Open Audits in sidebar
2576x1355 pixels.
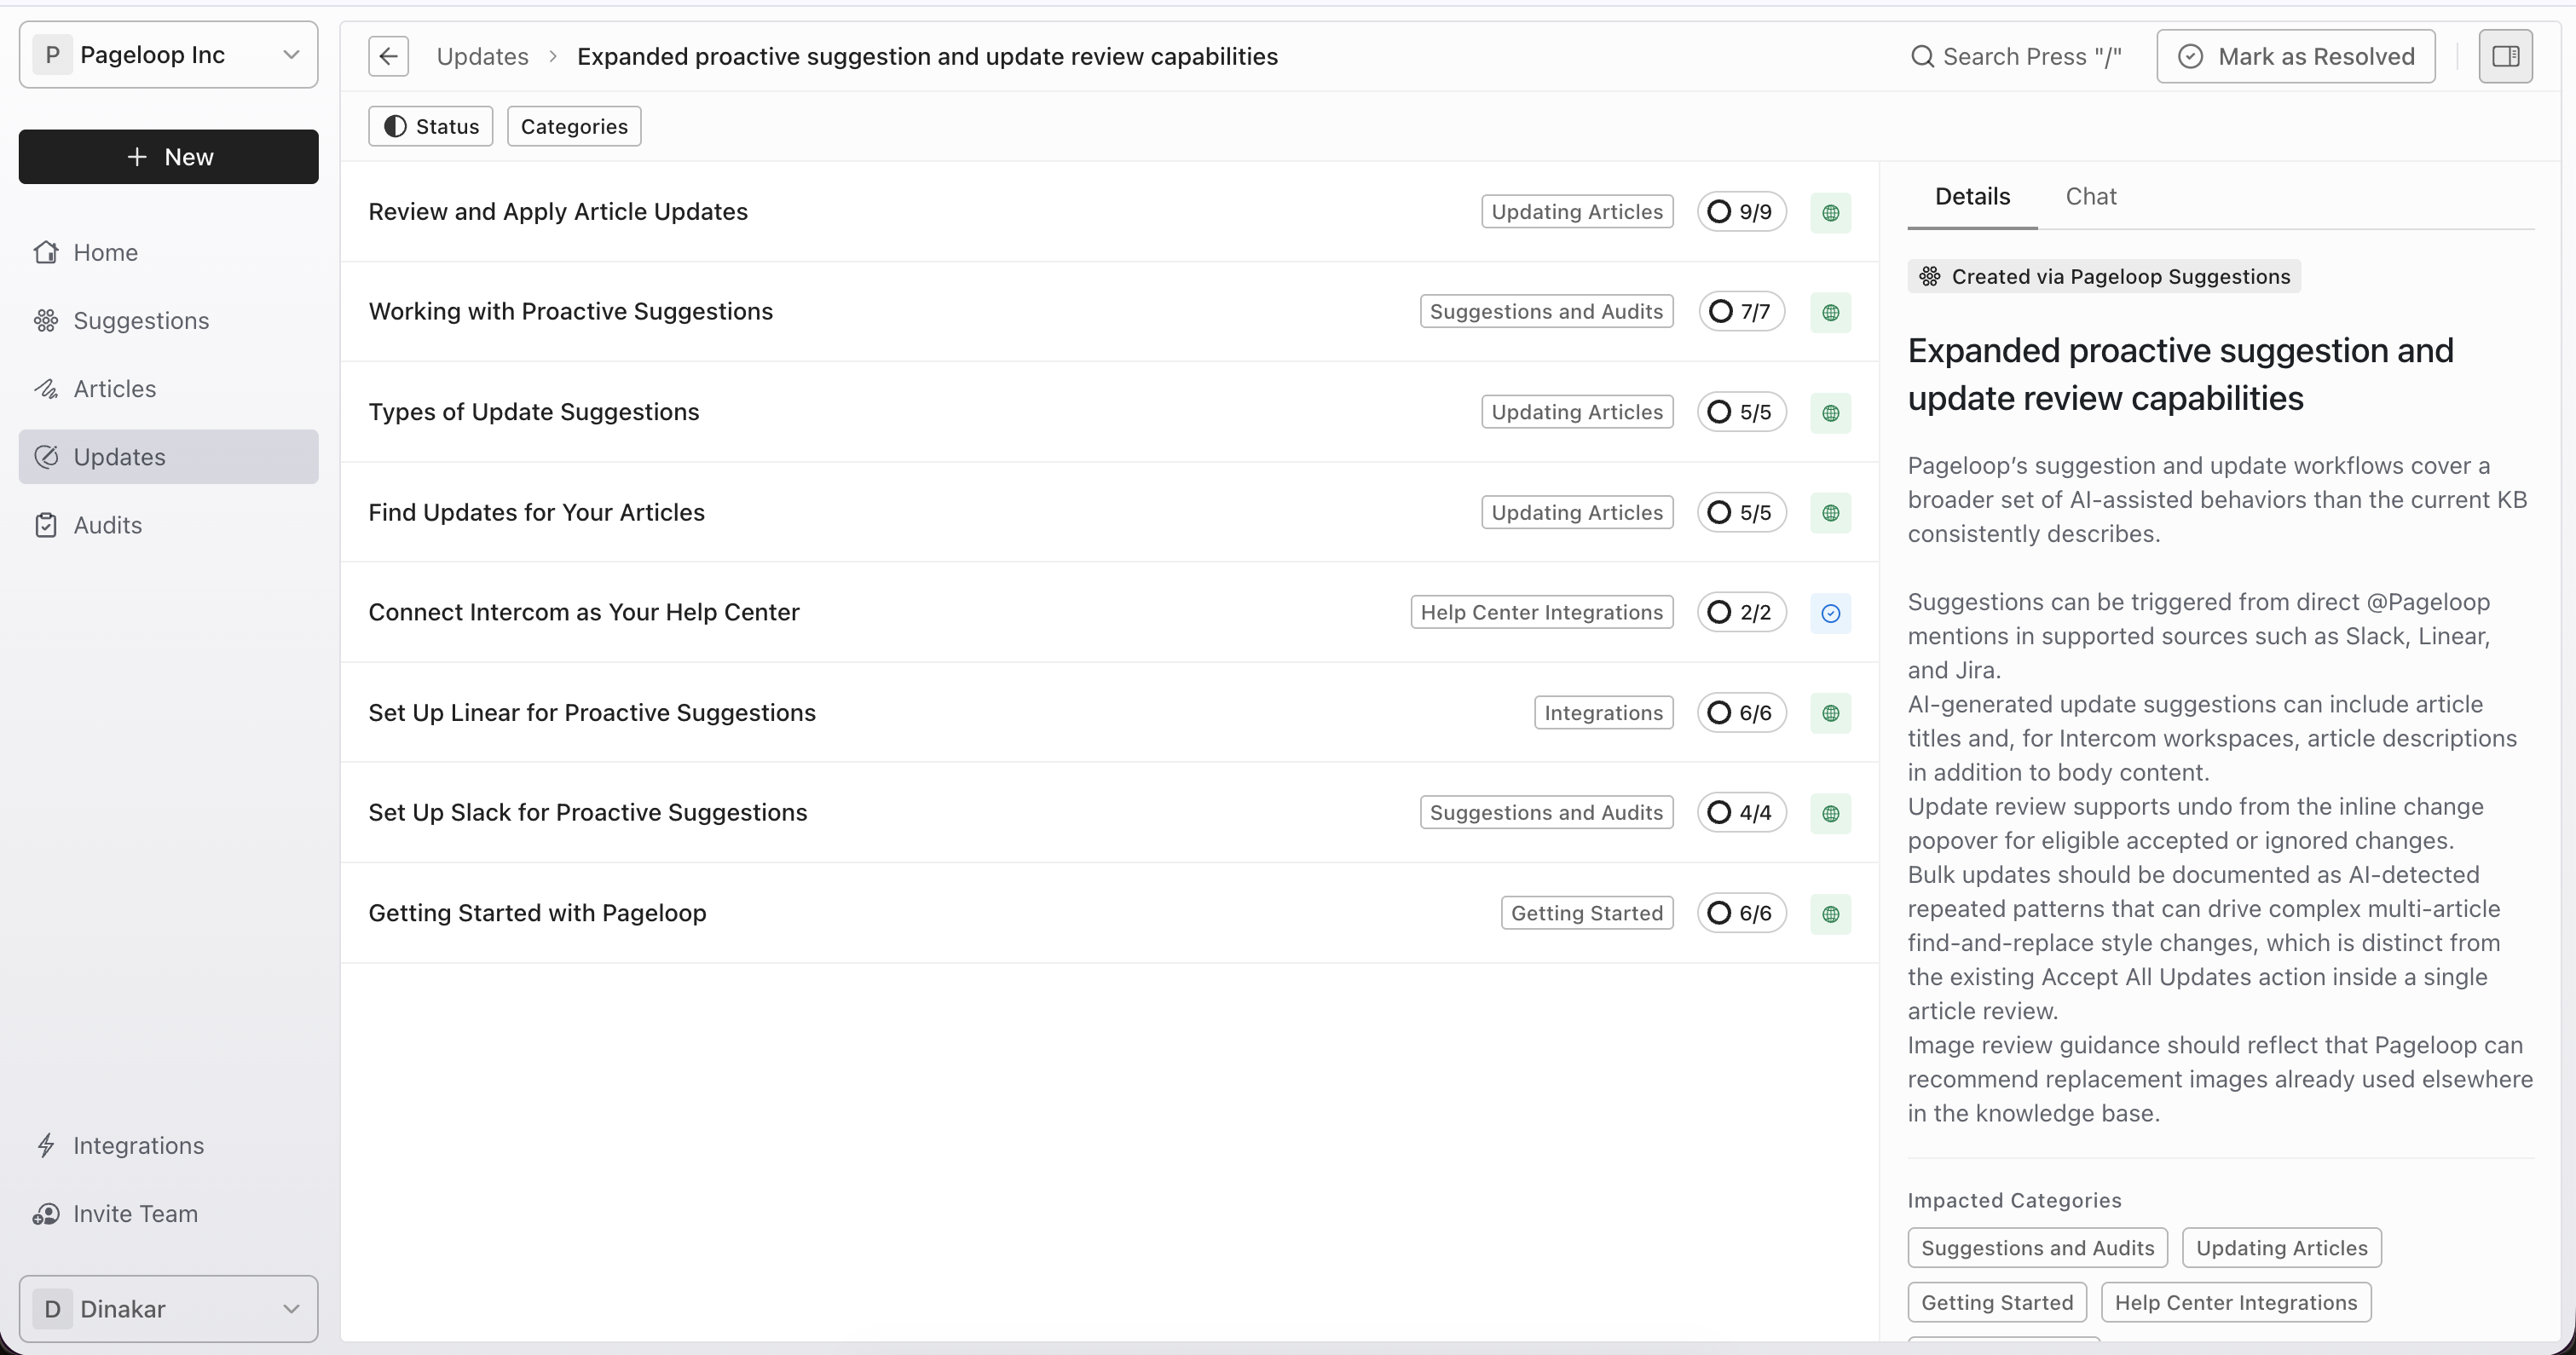[168, 525]
